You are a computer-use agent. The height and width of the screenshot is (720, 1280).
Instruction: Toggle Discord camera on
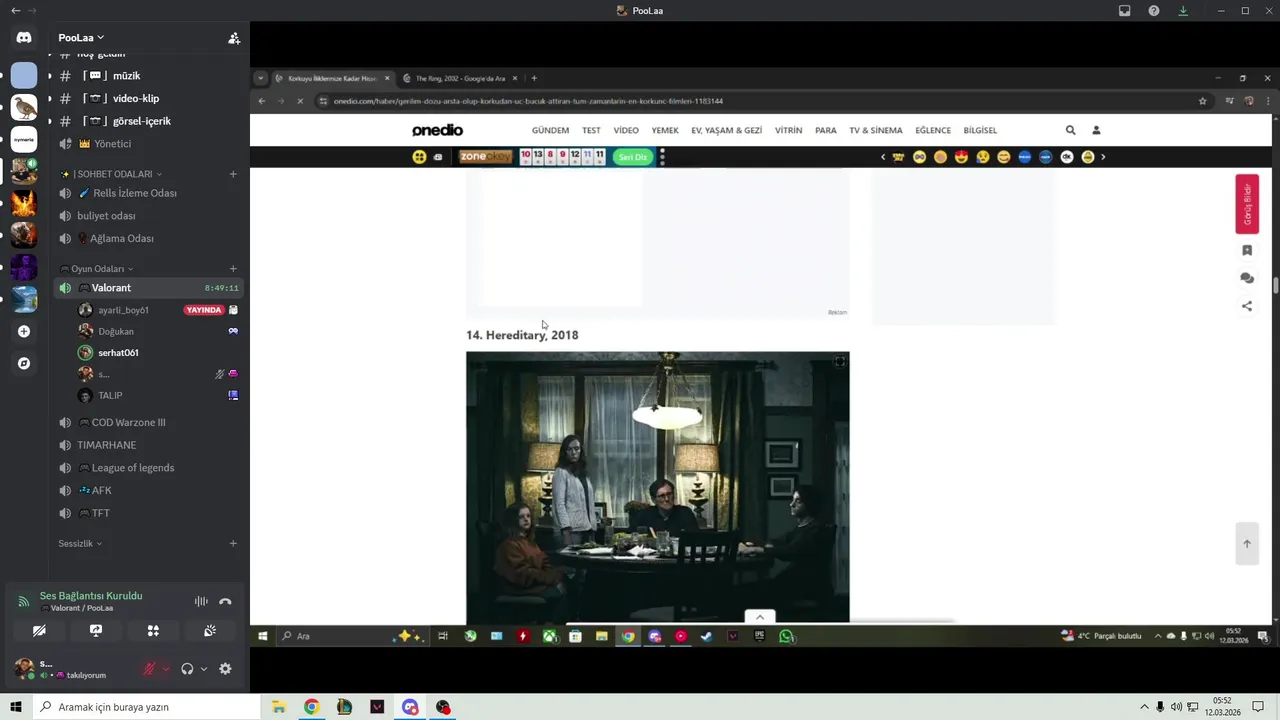point(39,631)
